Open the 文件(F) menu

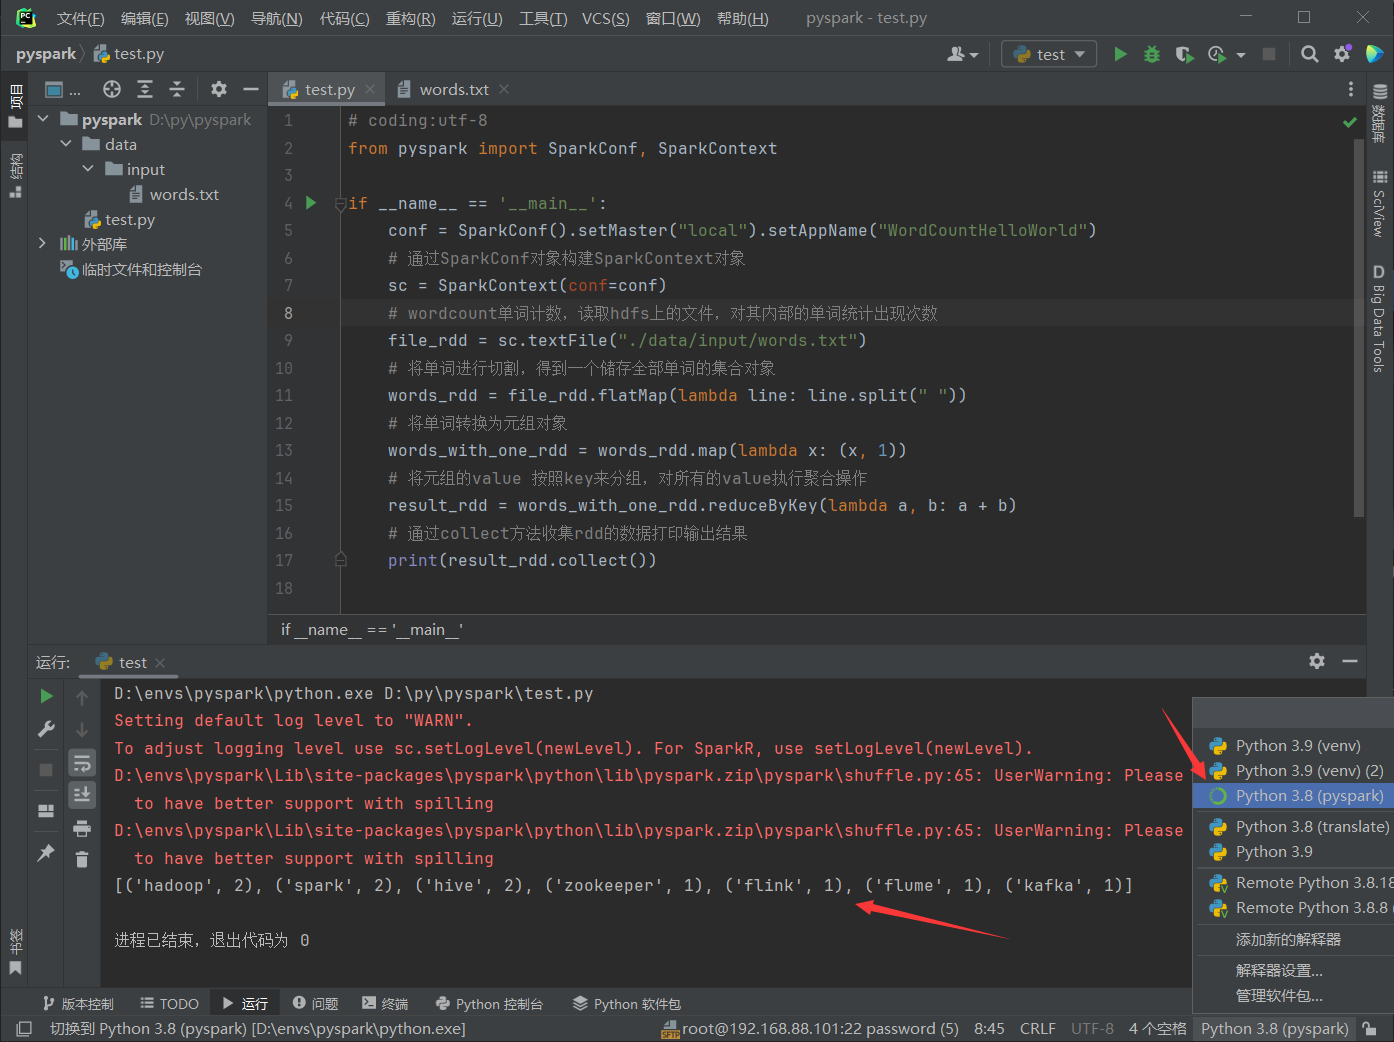(x=80, y=18)
